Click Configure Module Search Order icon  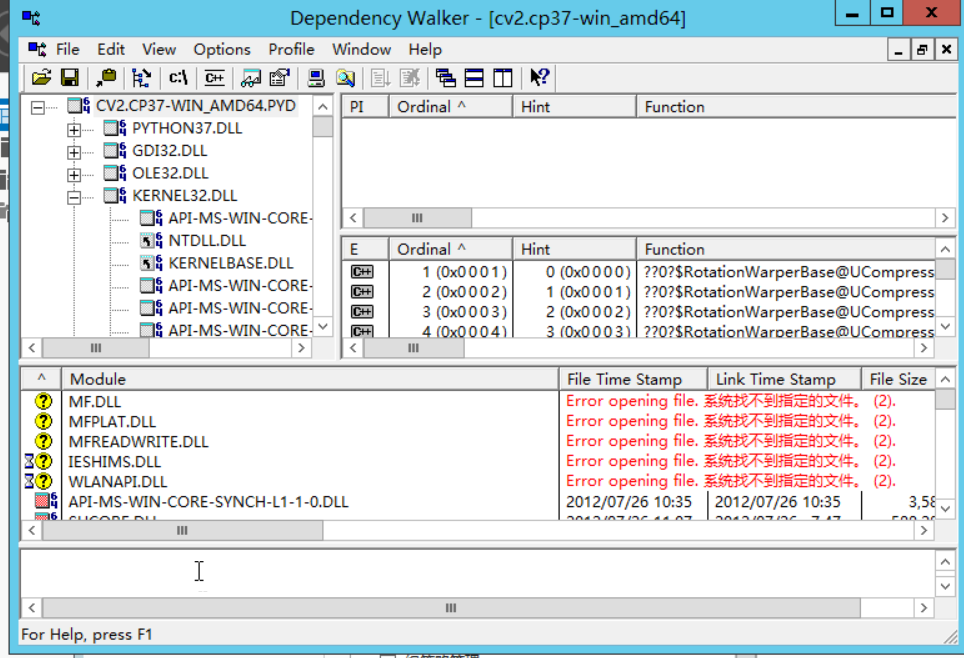[345, 77]
